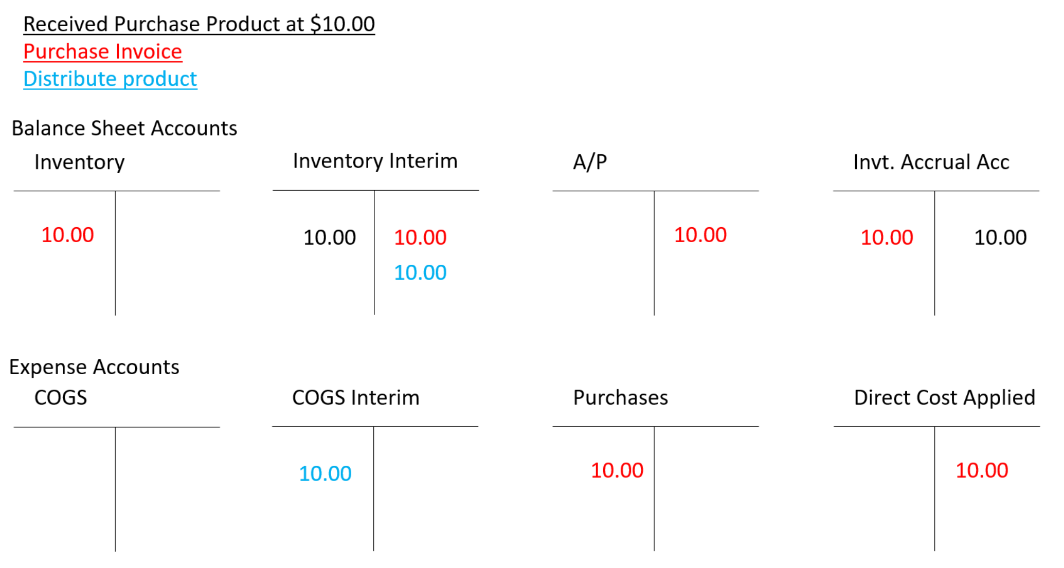Click the COGS Interim account title
1064x568 pixels.
356,398
